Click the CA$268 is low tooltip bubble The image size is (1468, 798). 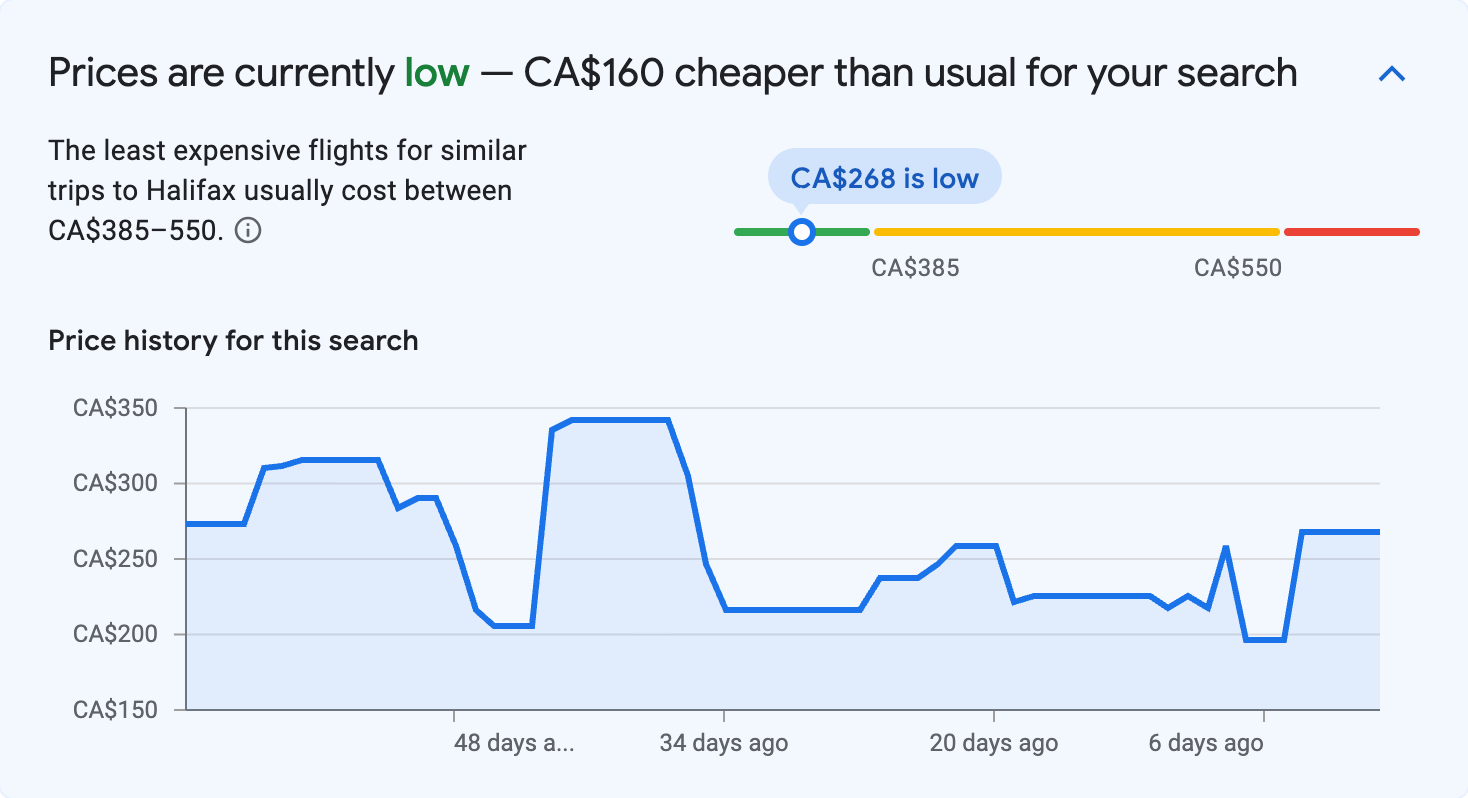click(x=884, y=176)
